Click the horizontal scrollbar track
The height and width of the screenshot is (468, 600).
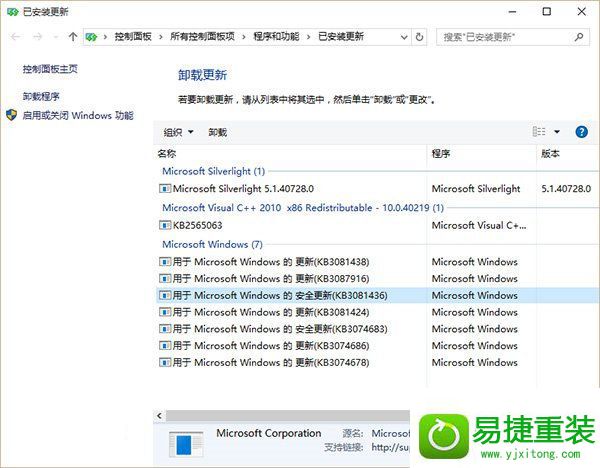[x=288, y=416]
